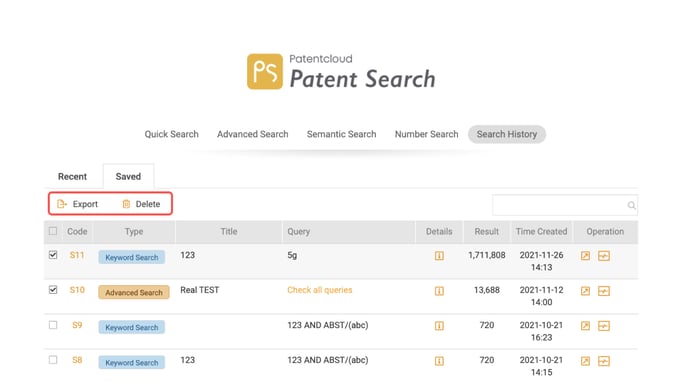The image size is (688, 382).
Task: Check the S9 row checkbox
Action: tap(53, 325)
